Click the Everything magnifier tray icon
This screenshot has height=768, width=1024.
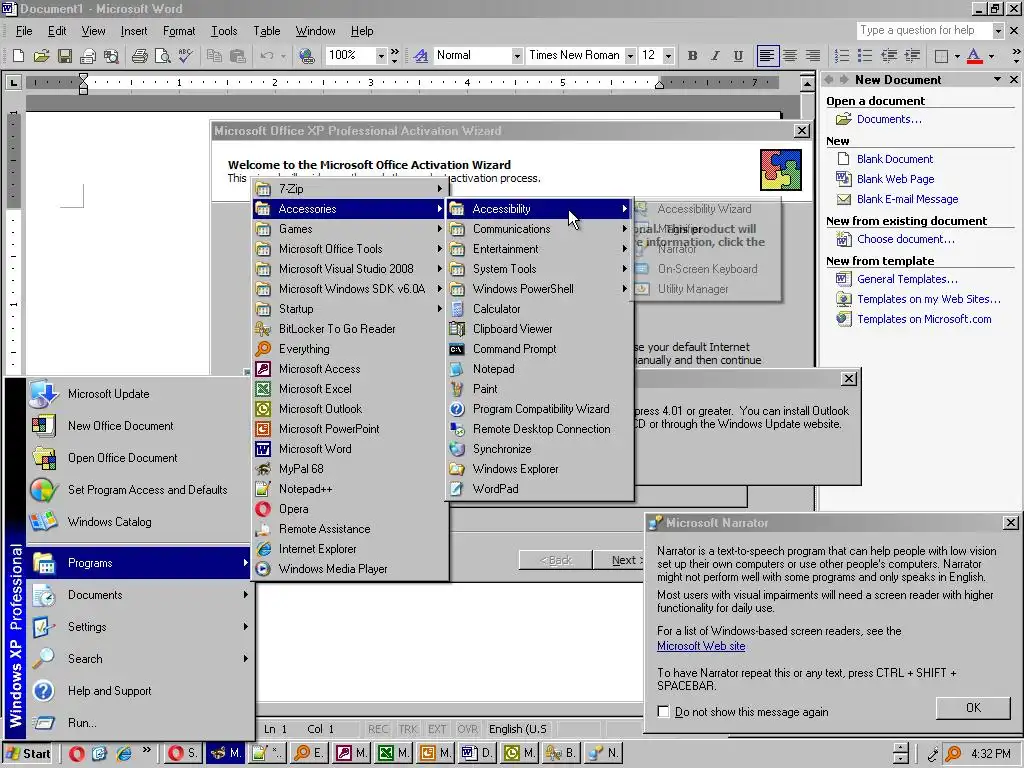click(x=953, y=754)
